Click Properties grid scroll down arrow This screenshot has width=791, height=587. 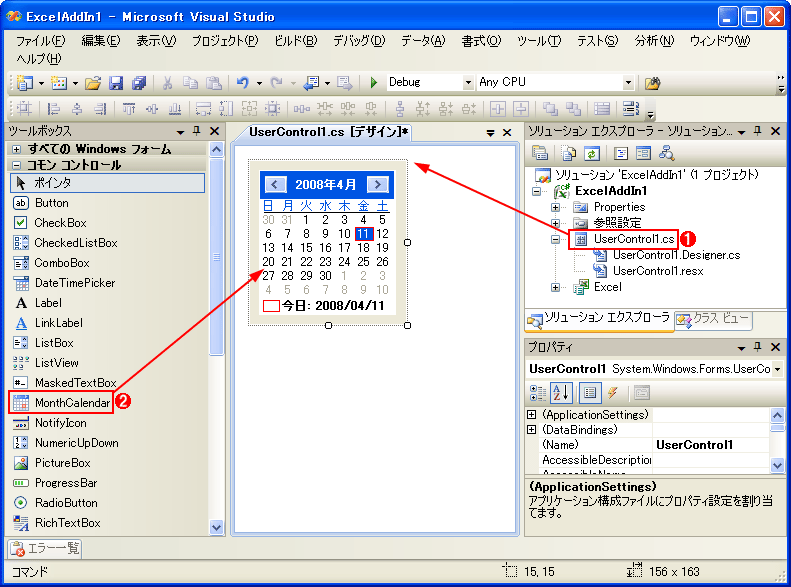(777, 465)
